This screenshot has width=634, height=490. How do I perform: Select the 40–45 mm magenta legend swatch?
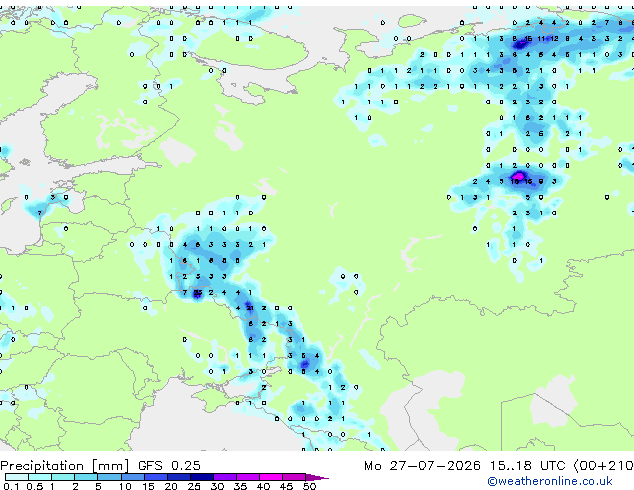(x=271, y=477)
